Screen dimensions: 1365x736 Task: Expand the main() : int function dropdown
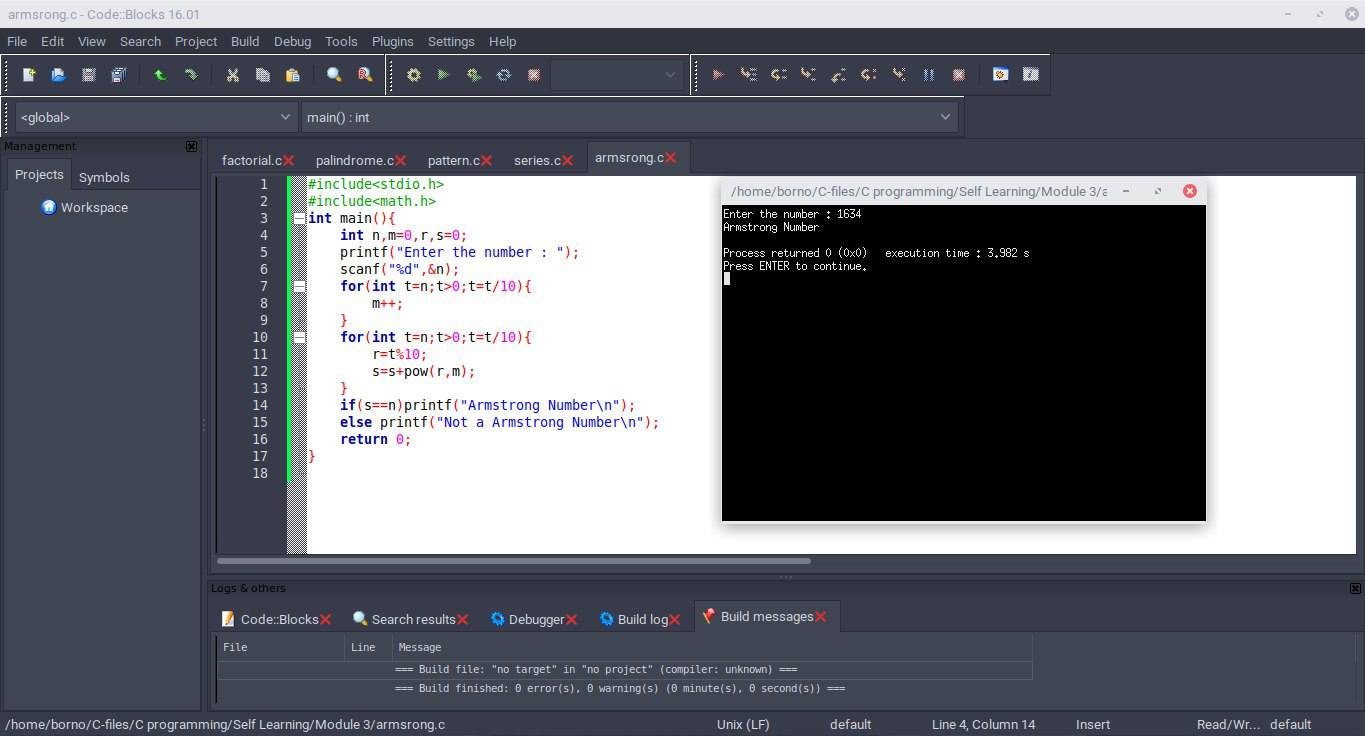[629, 117]
